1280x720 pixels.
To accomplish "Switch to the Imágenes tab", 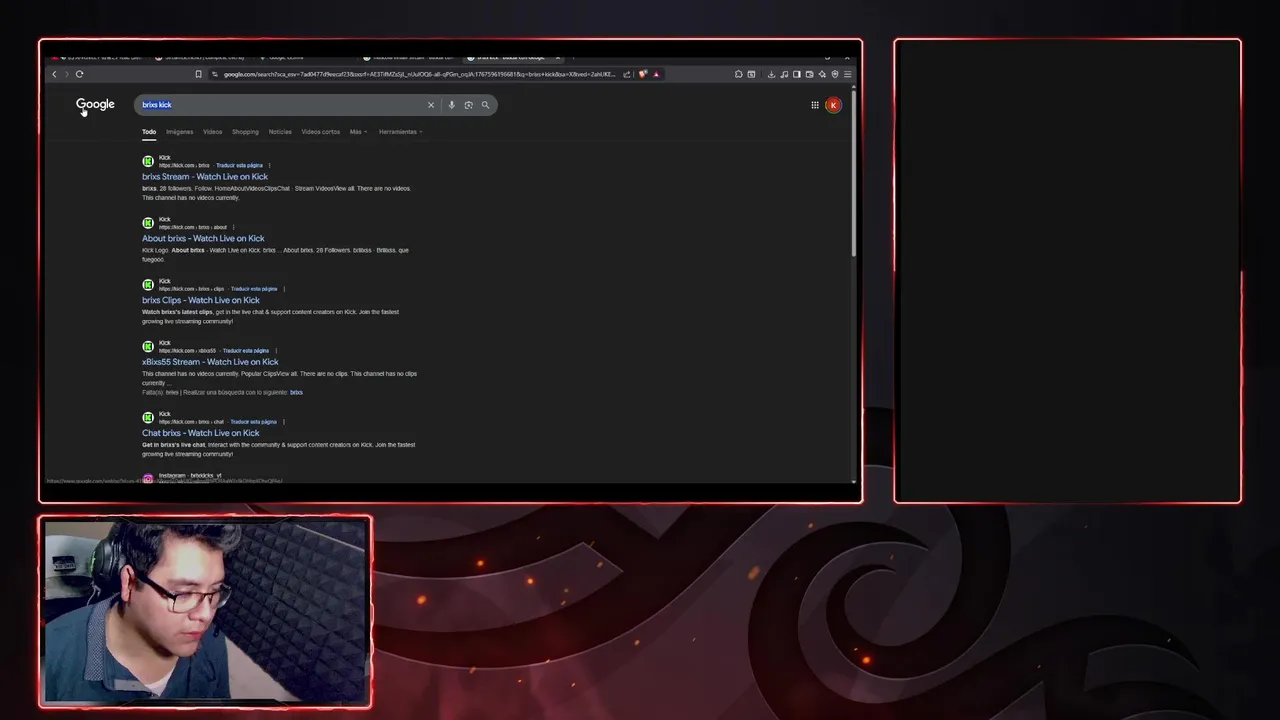I will pos(180,132).
